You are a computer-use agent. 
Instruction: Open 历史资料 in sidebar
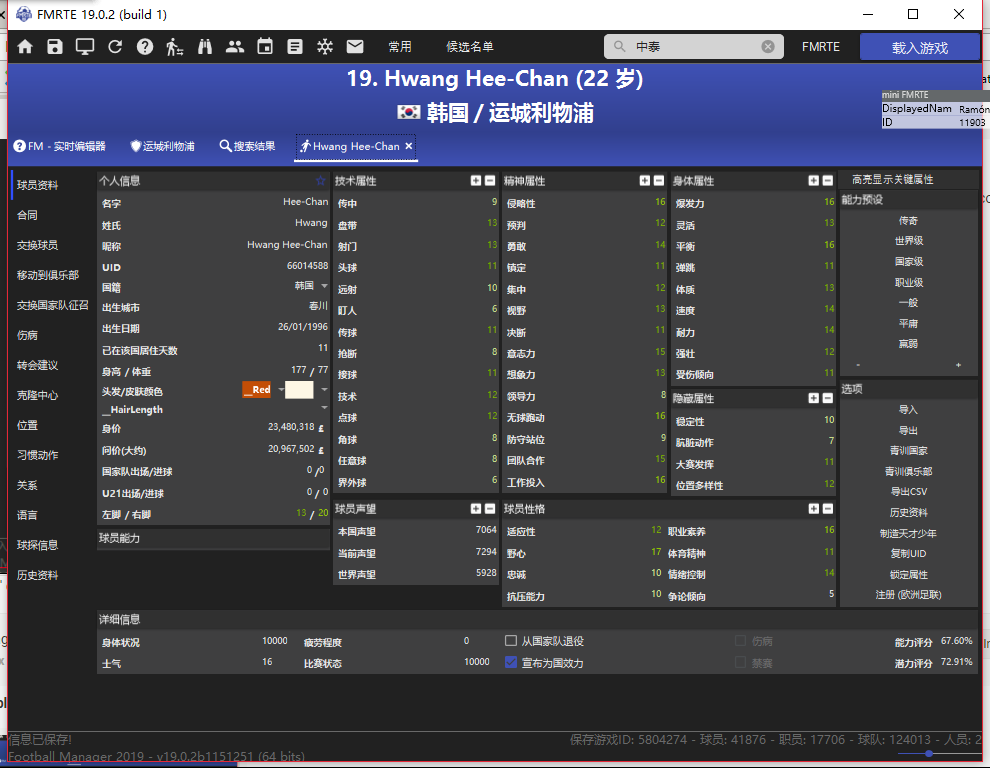click(x=37, y=575)
